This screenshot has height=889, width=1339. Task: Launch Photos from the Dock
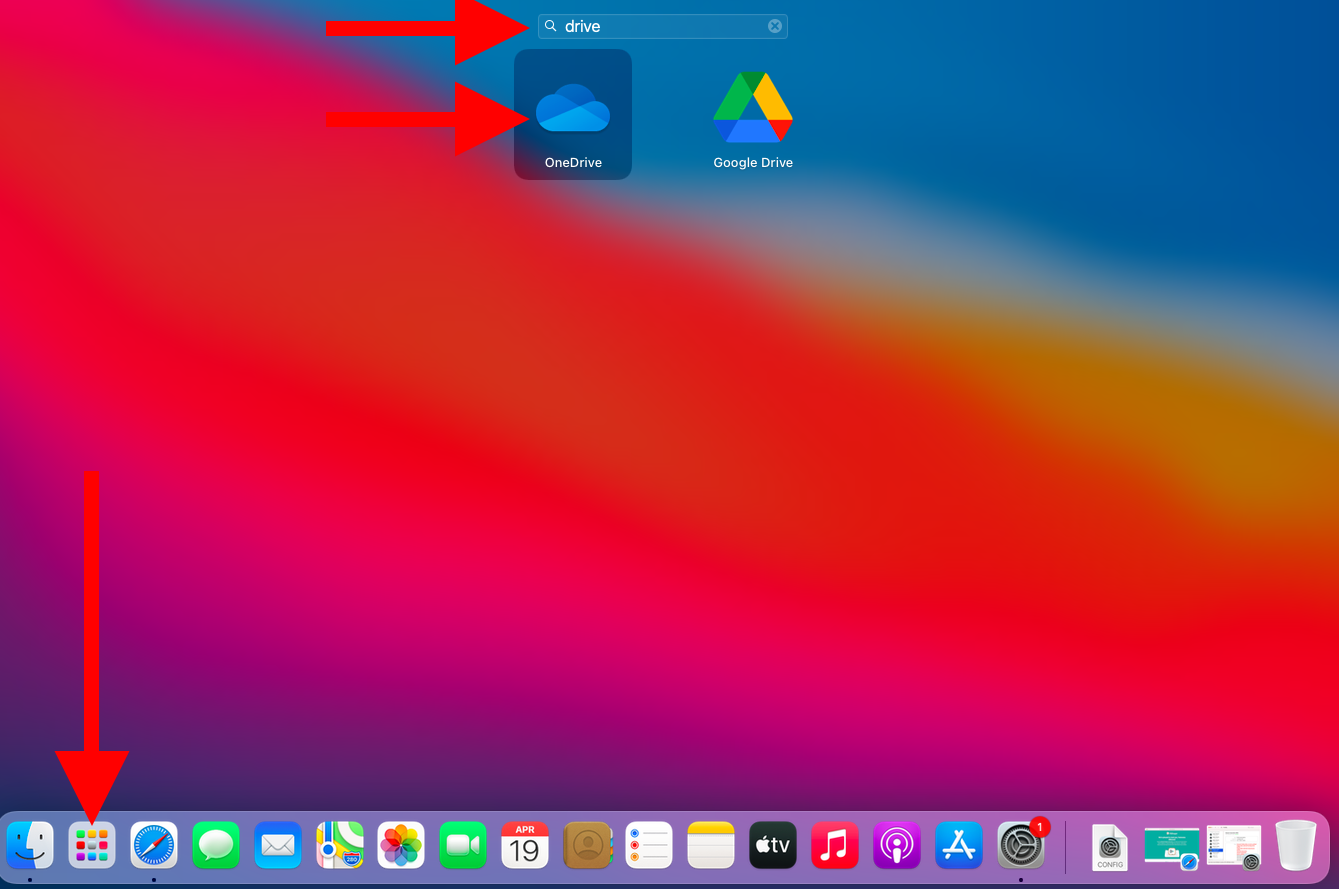401,846
